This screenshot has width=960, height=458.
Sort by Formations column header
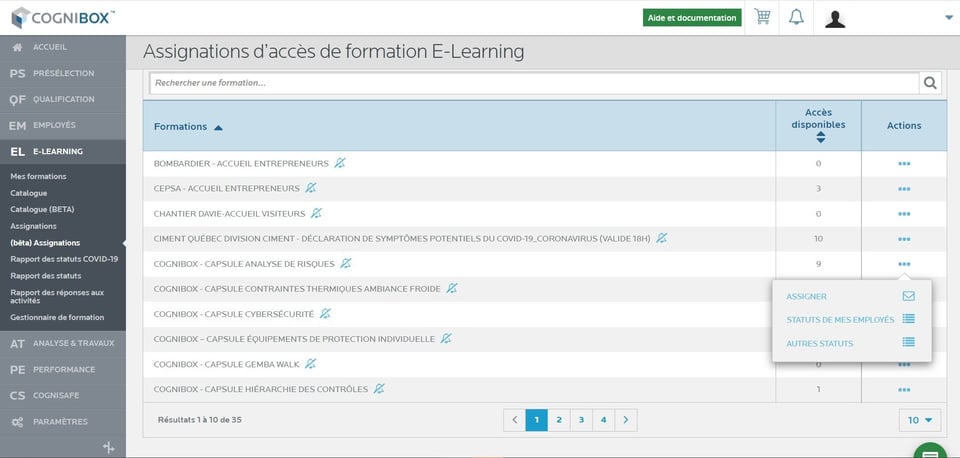(x=188, y=127)
